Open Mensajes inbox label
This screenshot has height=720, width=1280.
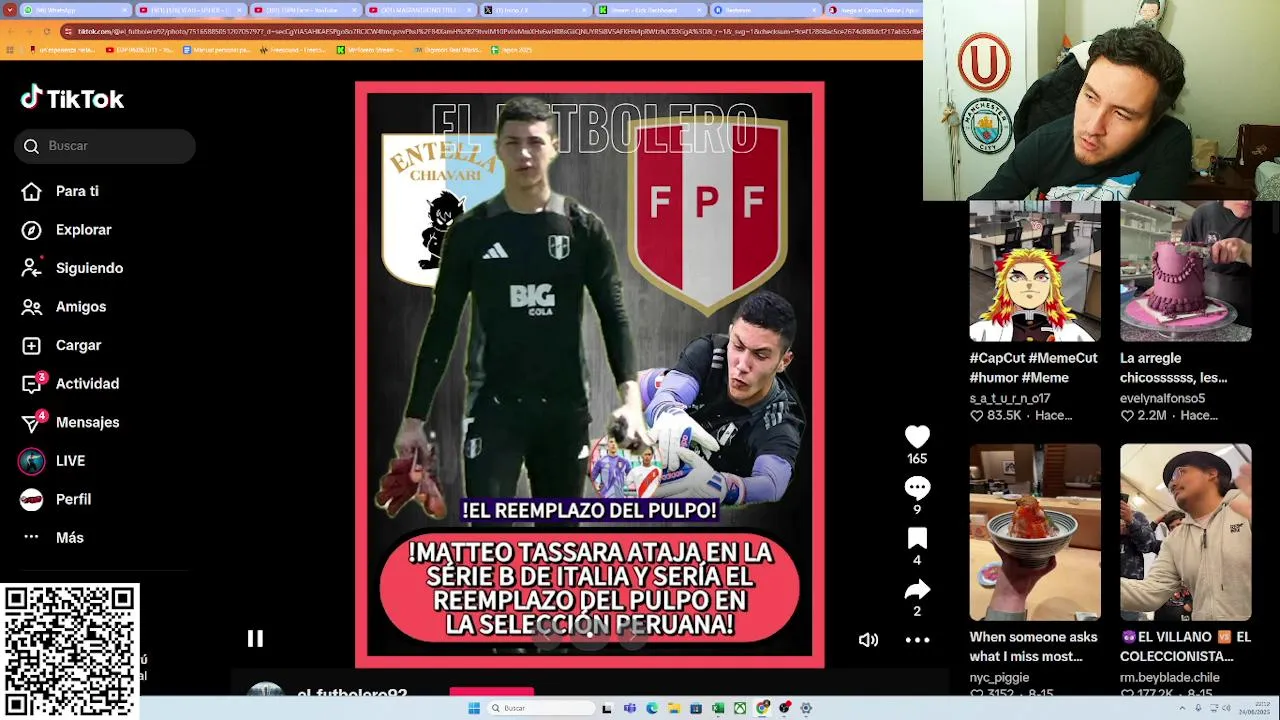(x=87, y=422)
